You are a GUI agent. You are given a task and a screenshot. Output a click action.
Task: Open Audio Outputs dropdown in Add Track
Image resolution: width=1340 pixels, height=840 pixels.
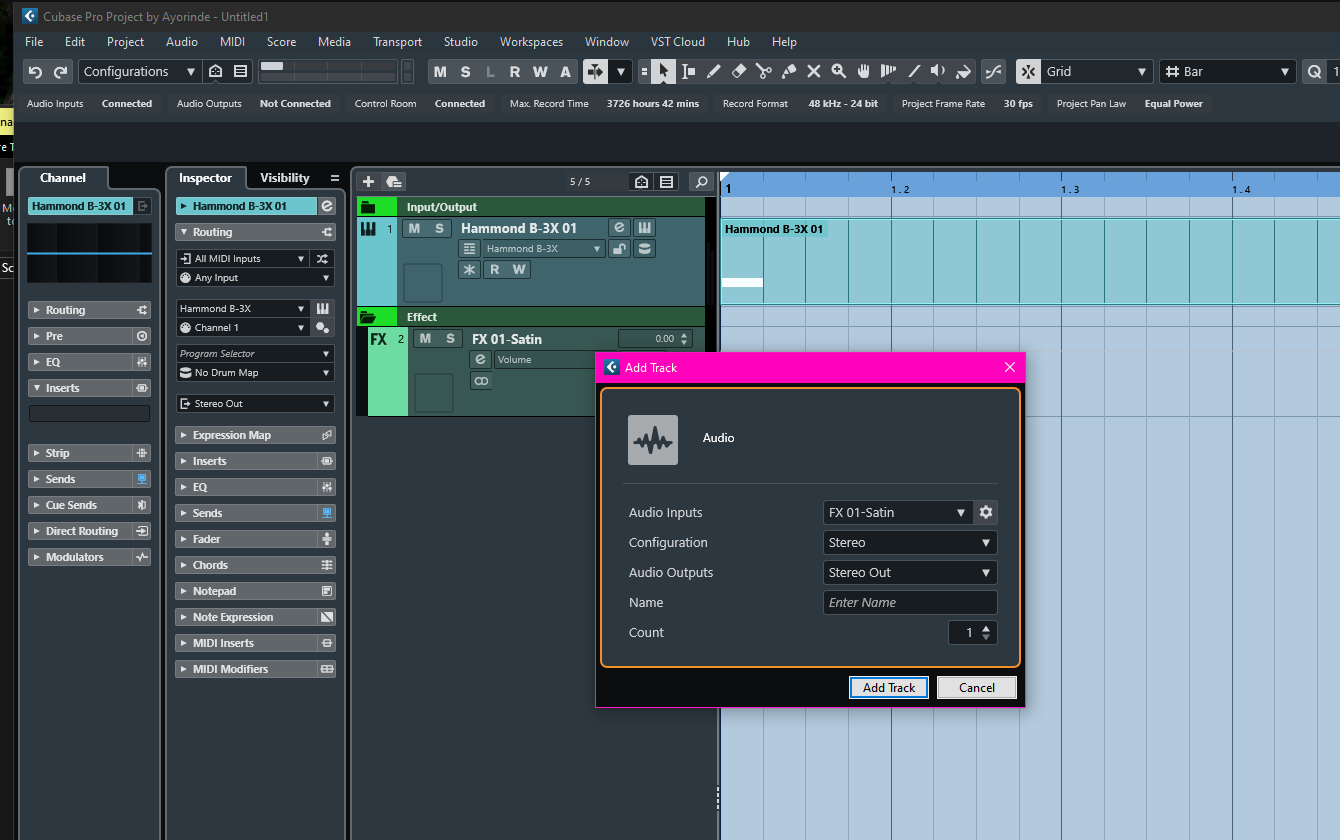(x=910, y=573)
